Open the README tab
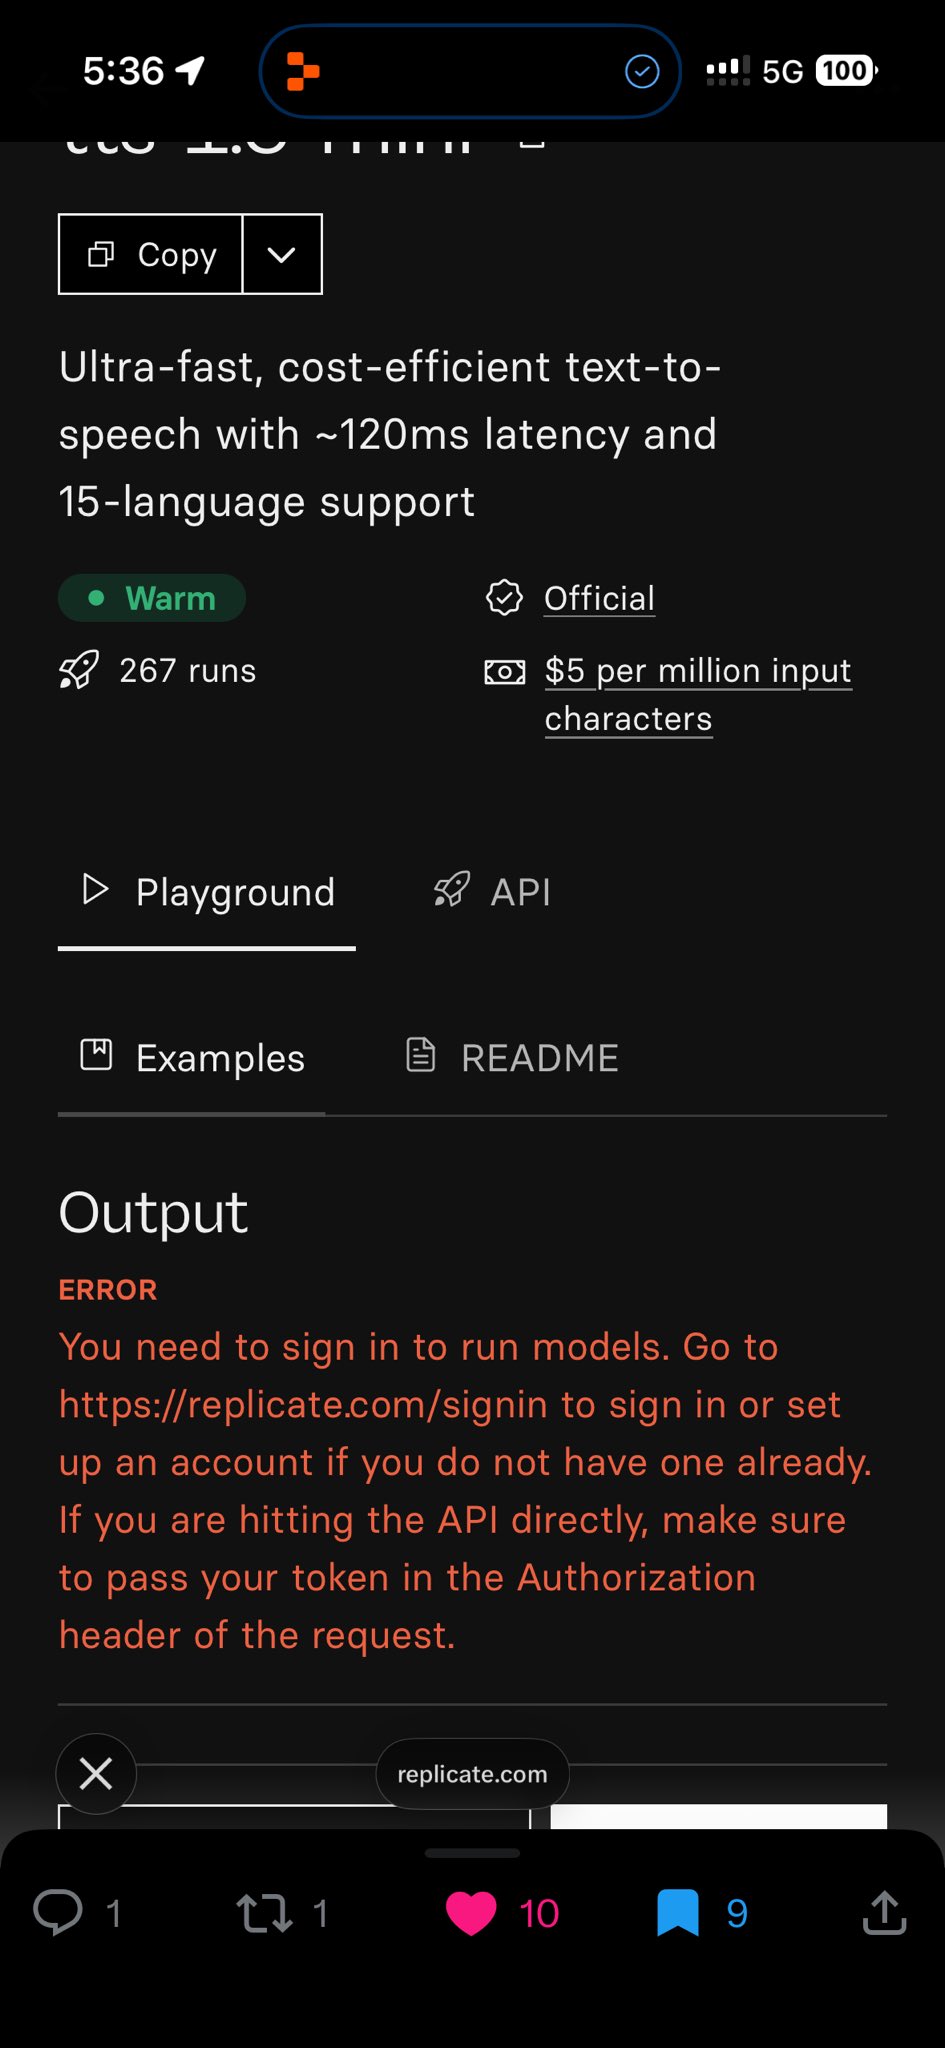 tap(512, 1058)
